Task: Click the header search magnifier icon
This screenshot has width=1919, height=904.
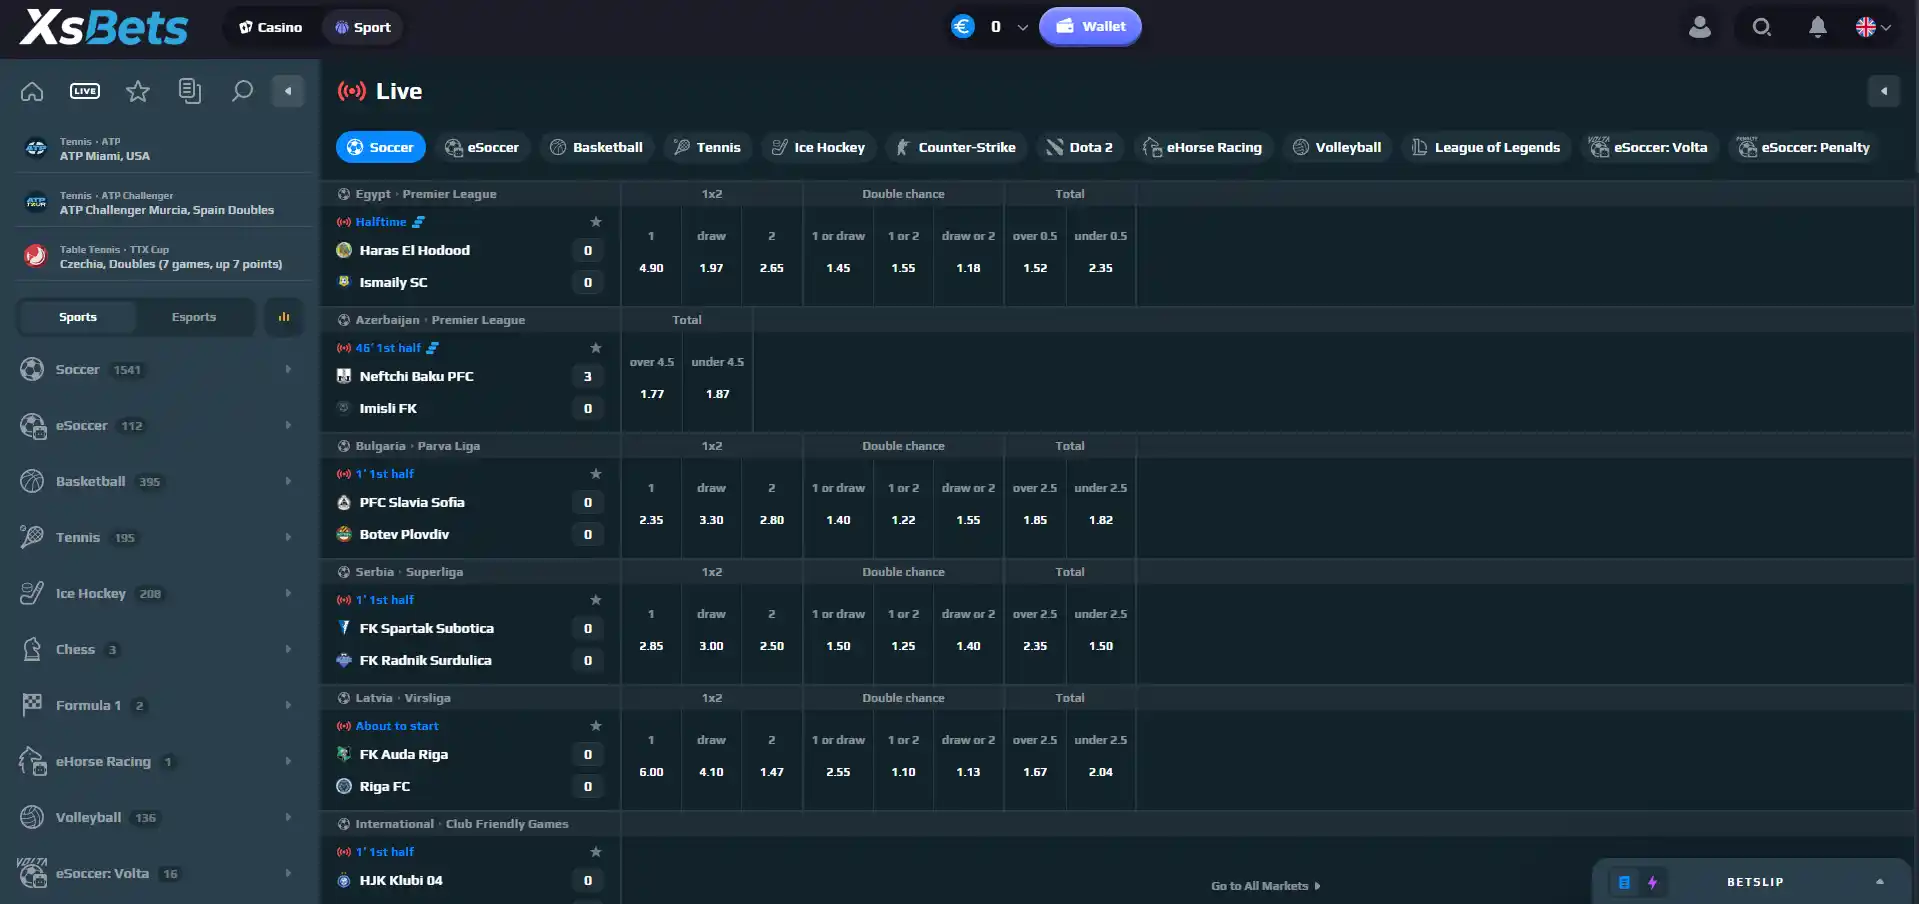Action: pos(1762,27)
